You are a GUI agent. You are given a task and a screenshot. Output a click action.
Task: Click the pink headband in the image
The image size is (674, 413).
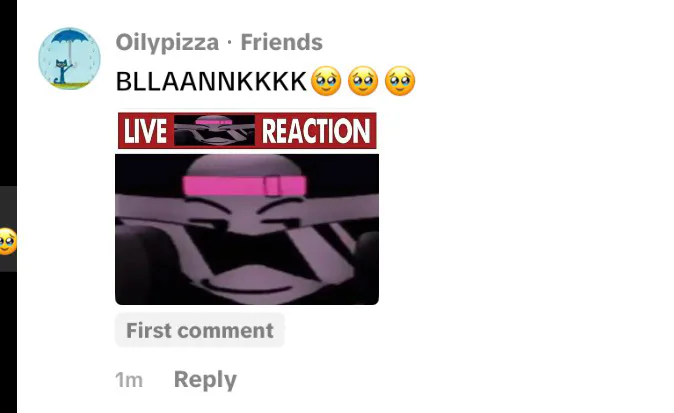[244, 186]
